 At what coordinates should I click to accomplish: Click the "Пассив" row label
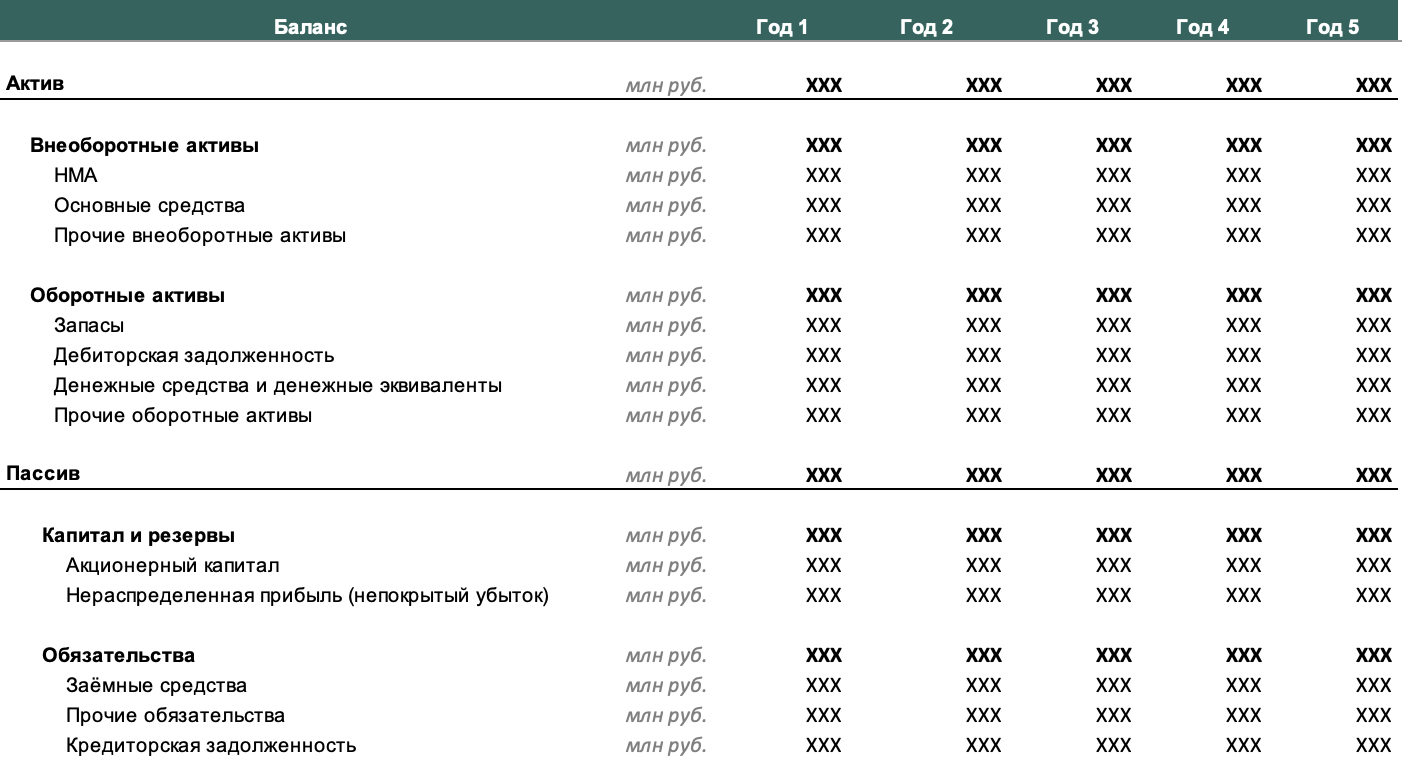point(43,474)
